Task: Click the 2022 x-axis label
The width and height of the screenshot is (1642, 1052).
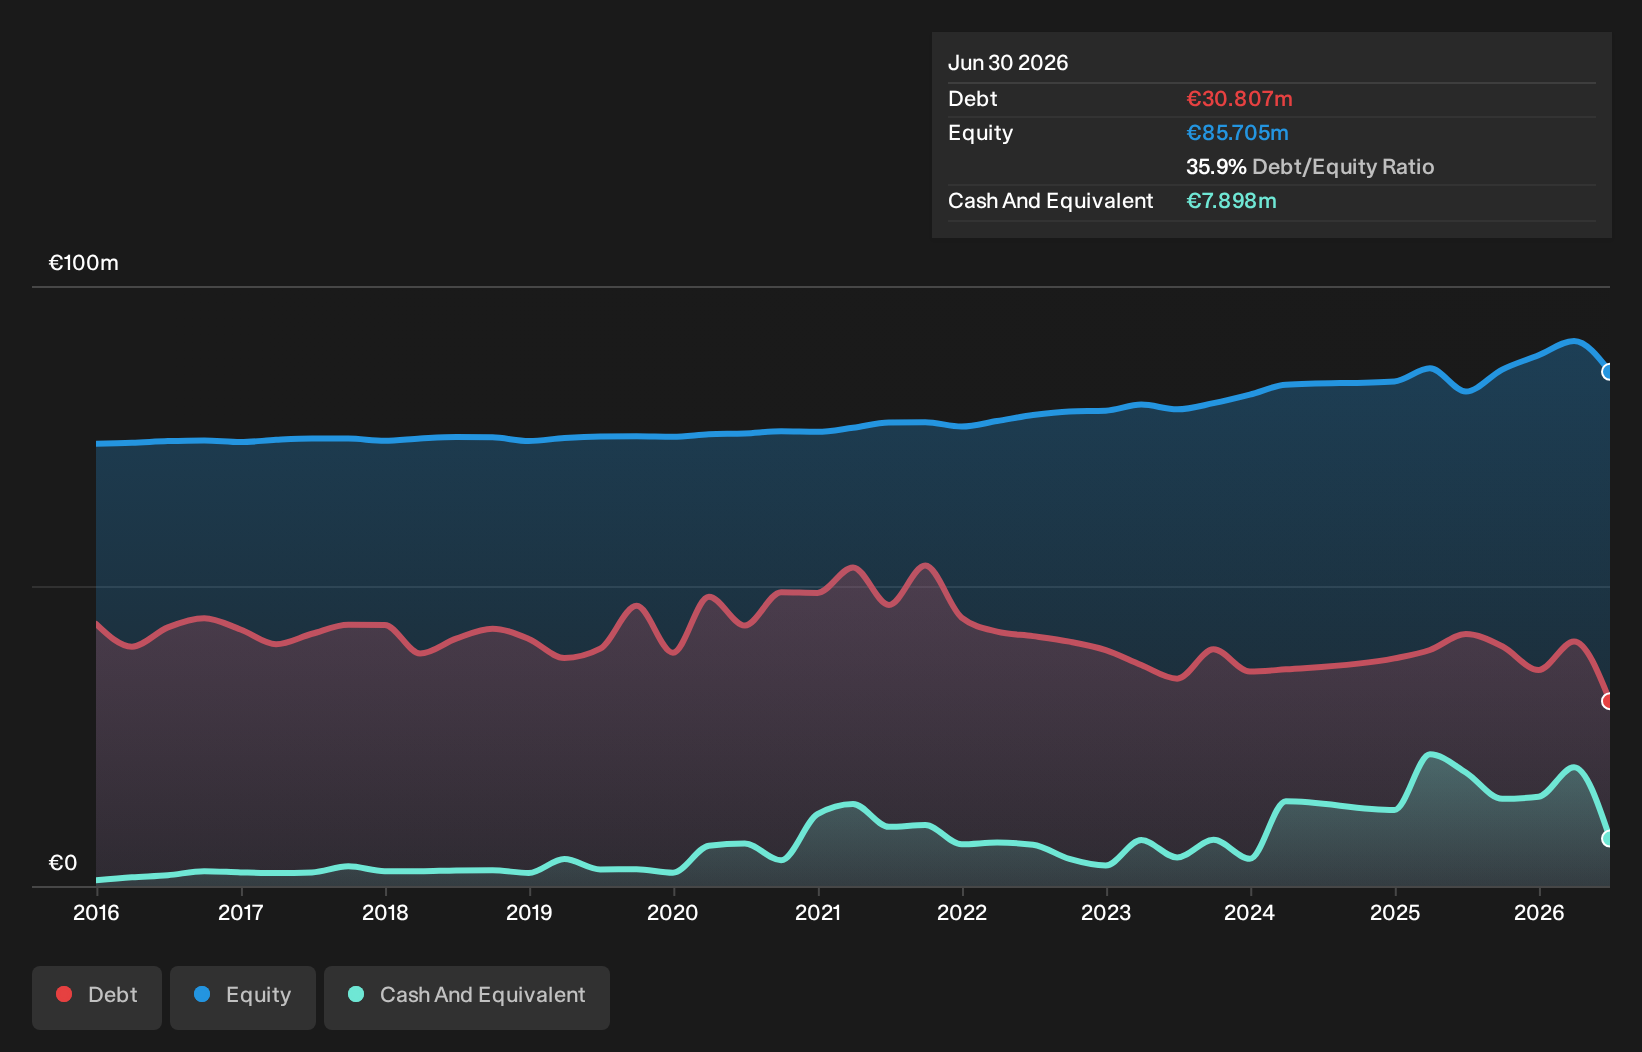Action: [962, 912]
